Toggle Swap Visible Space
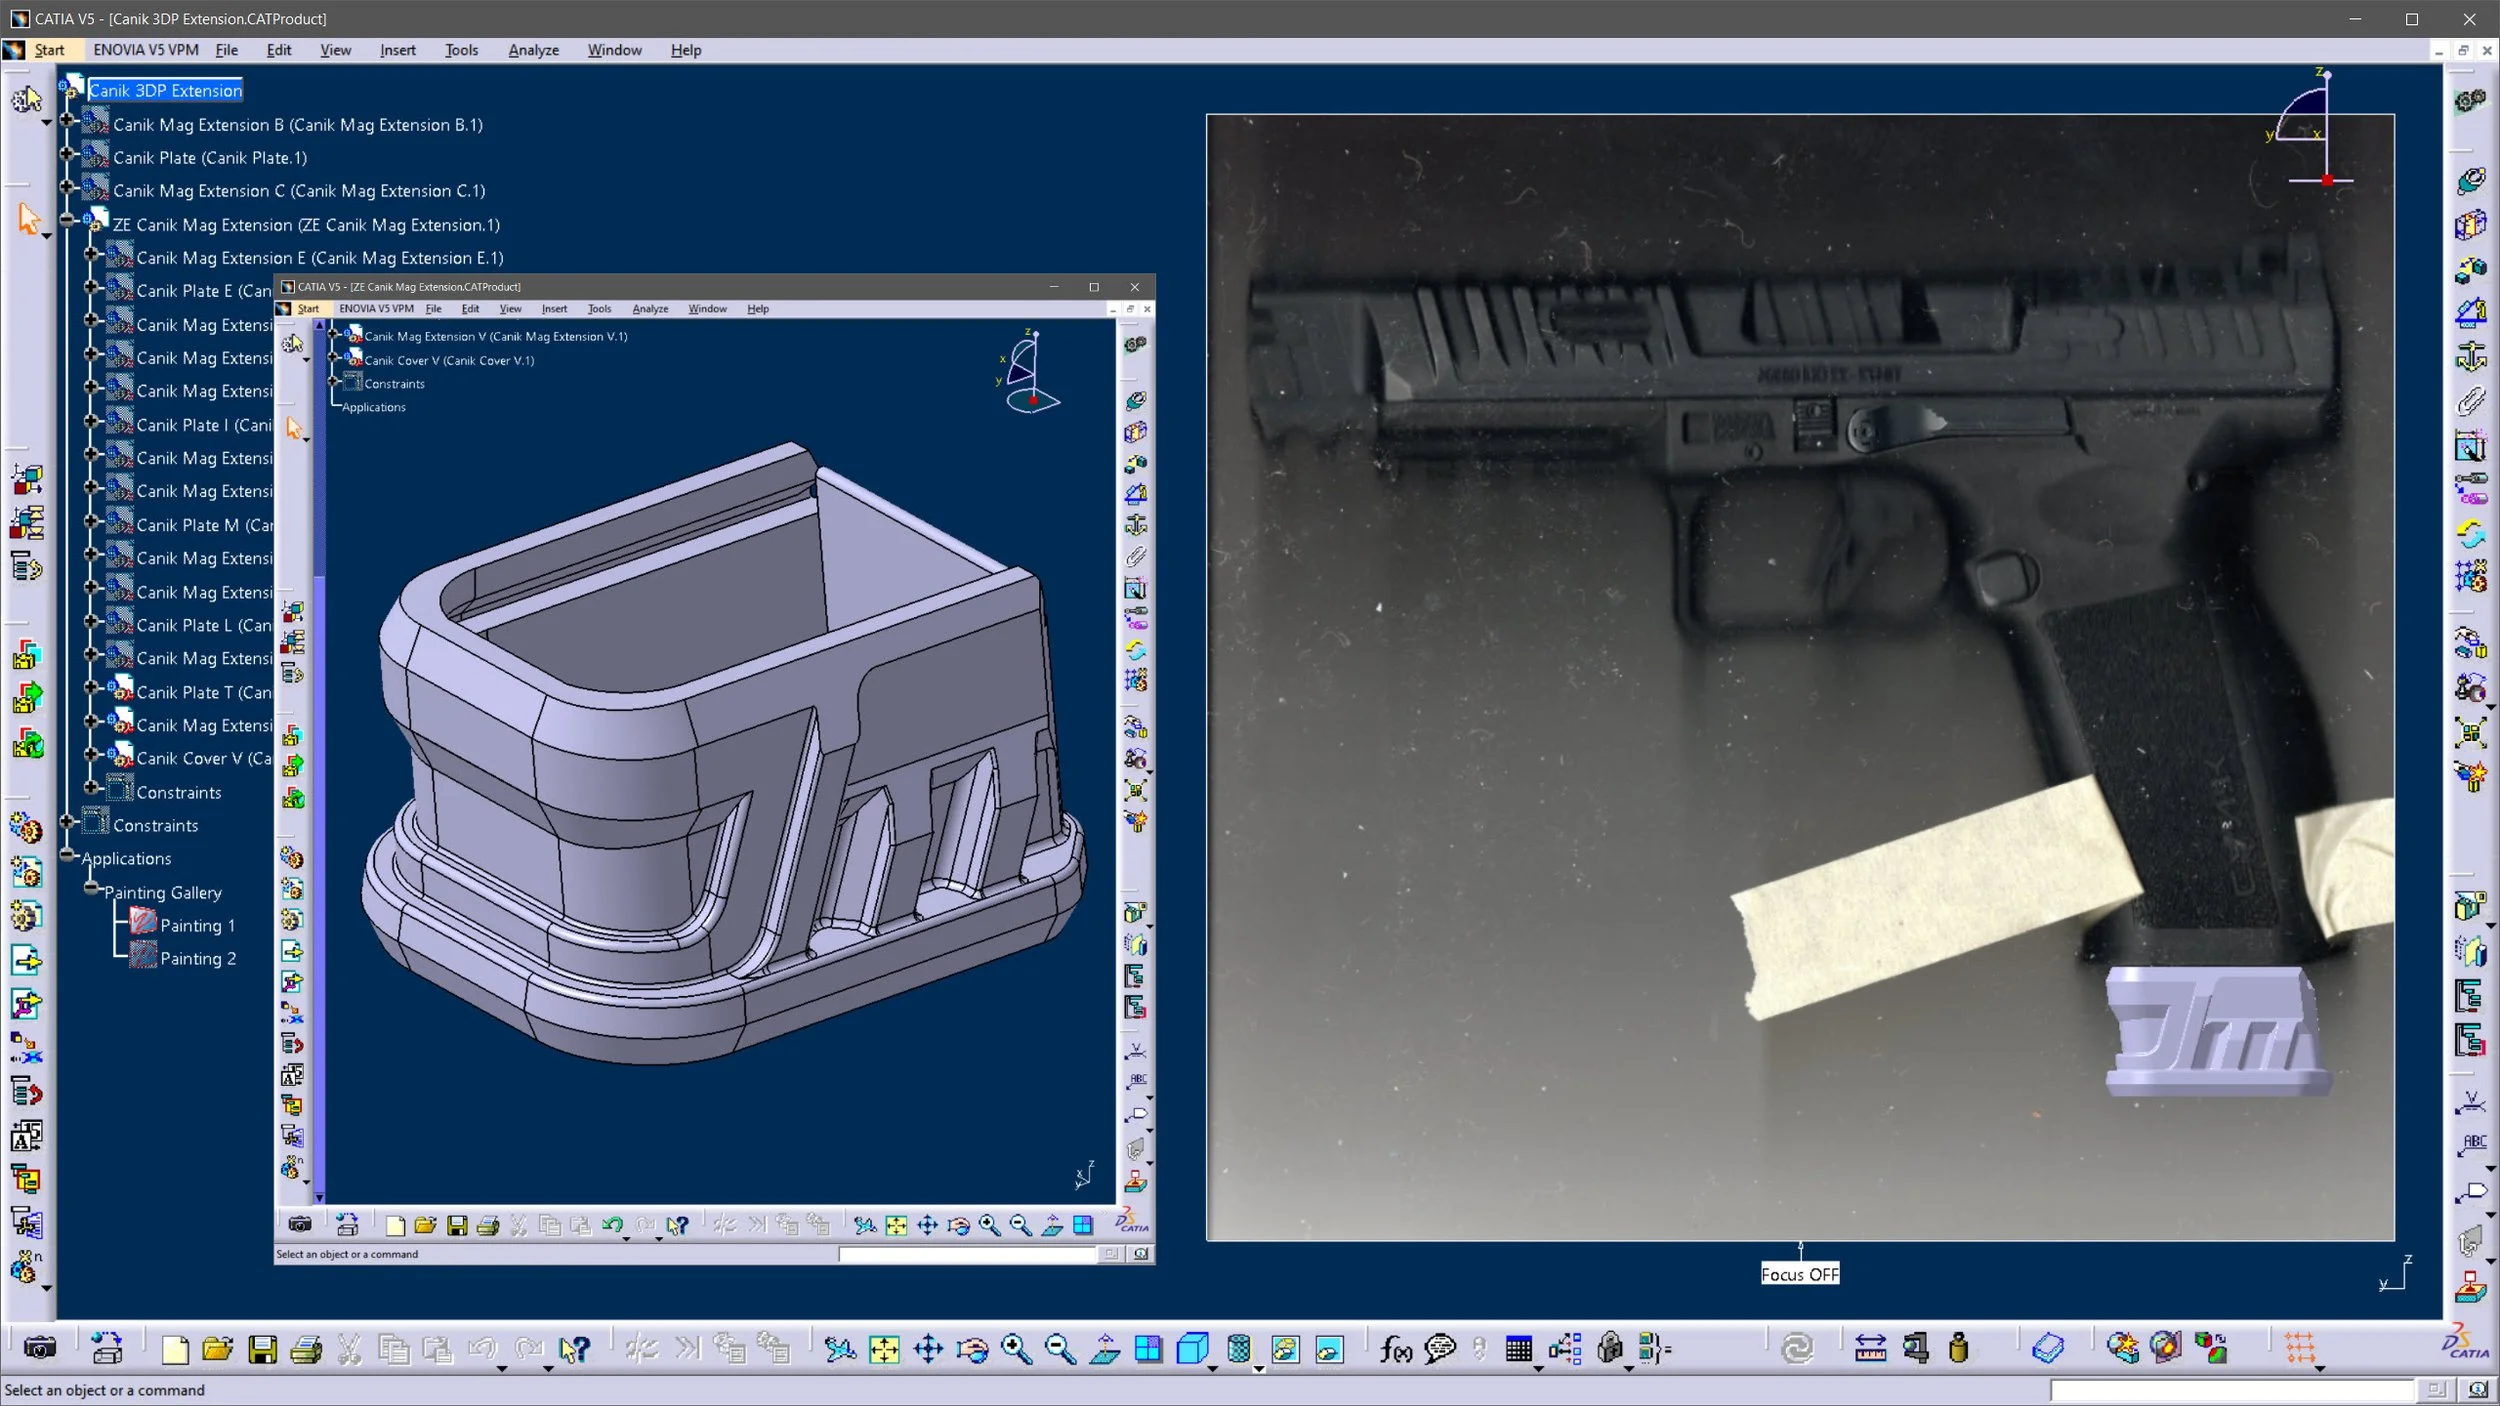2500x1406 pixels. [1329, 1349]
